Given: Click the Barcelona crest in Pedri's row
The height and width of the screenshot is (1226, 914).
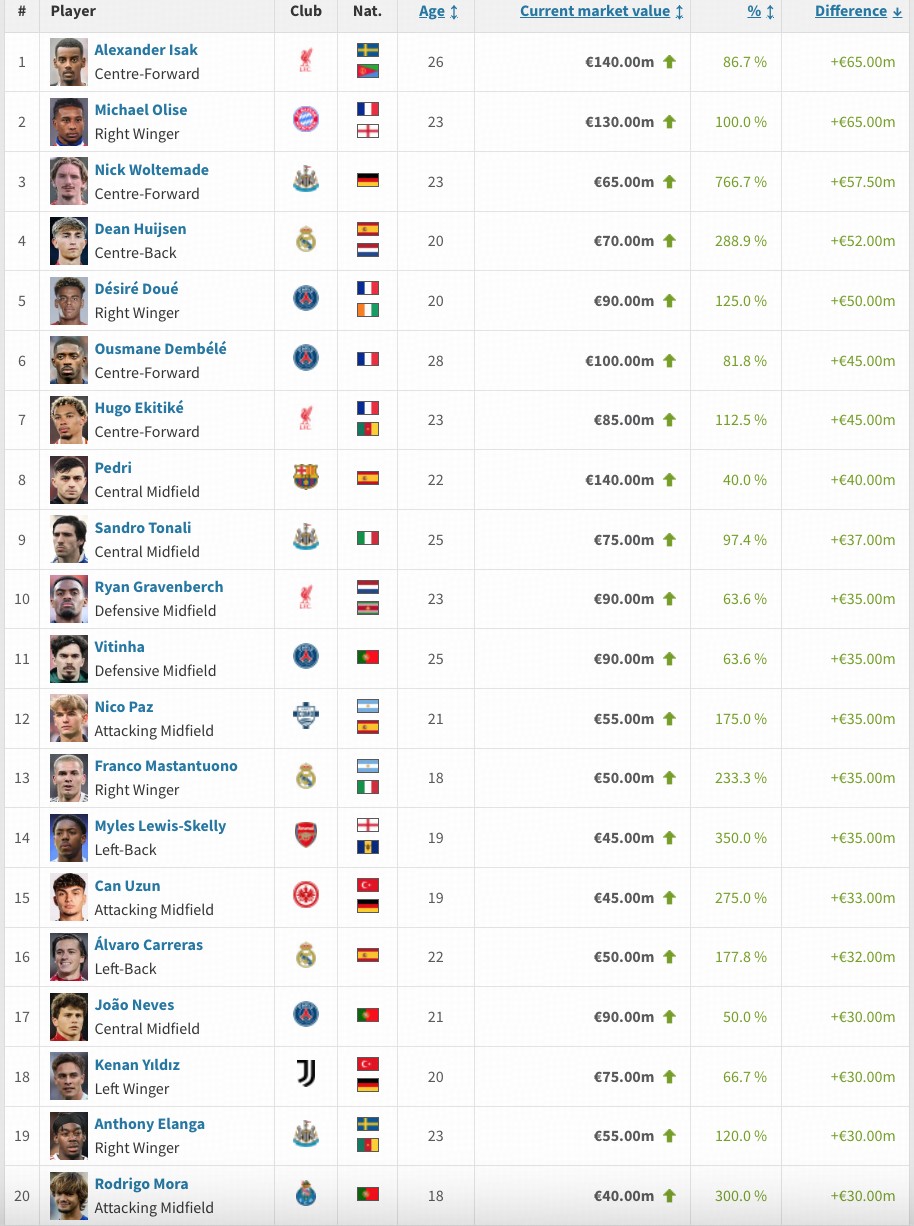Looking at the screenshot, I should point(306,478).
